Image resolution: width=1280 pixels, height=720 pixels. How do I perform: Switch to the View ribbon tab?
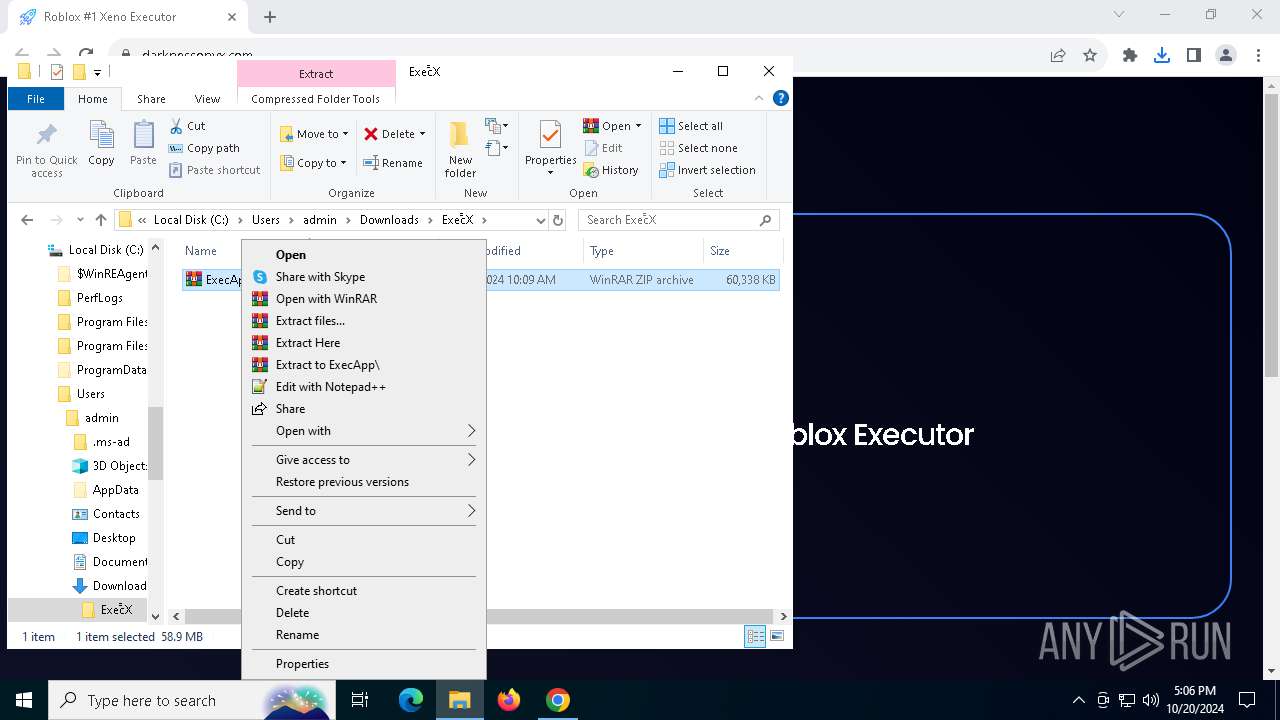[x=207, y=99]
